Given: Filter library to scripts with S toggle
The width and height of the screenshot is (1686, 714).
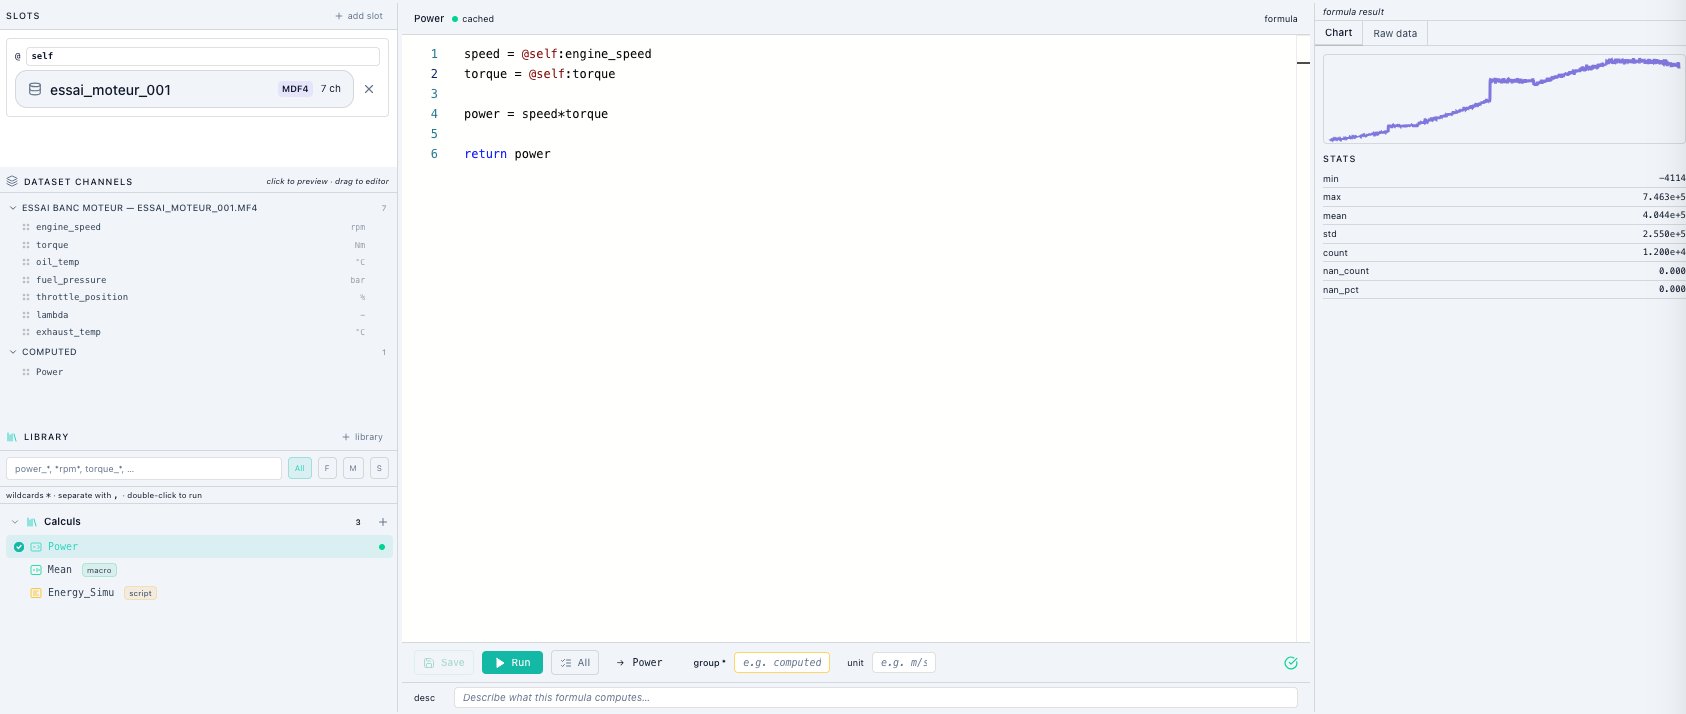Looking at the screenshot, I should [x=379, y=468].
